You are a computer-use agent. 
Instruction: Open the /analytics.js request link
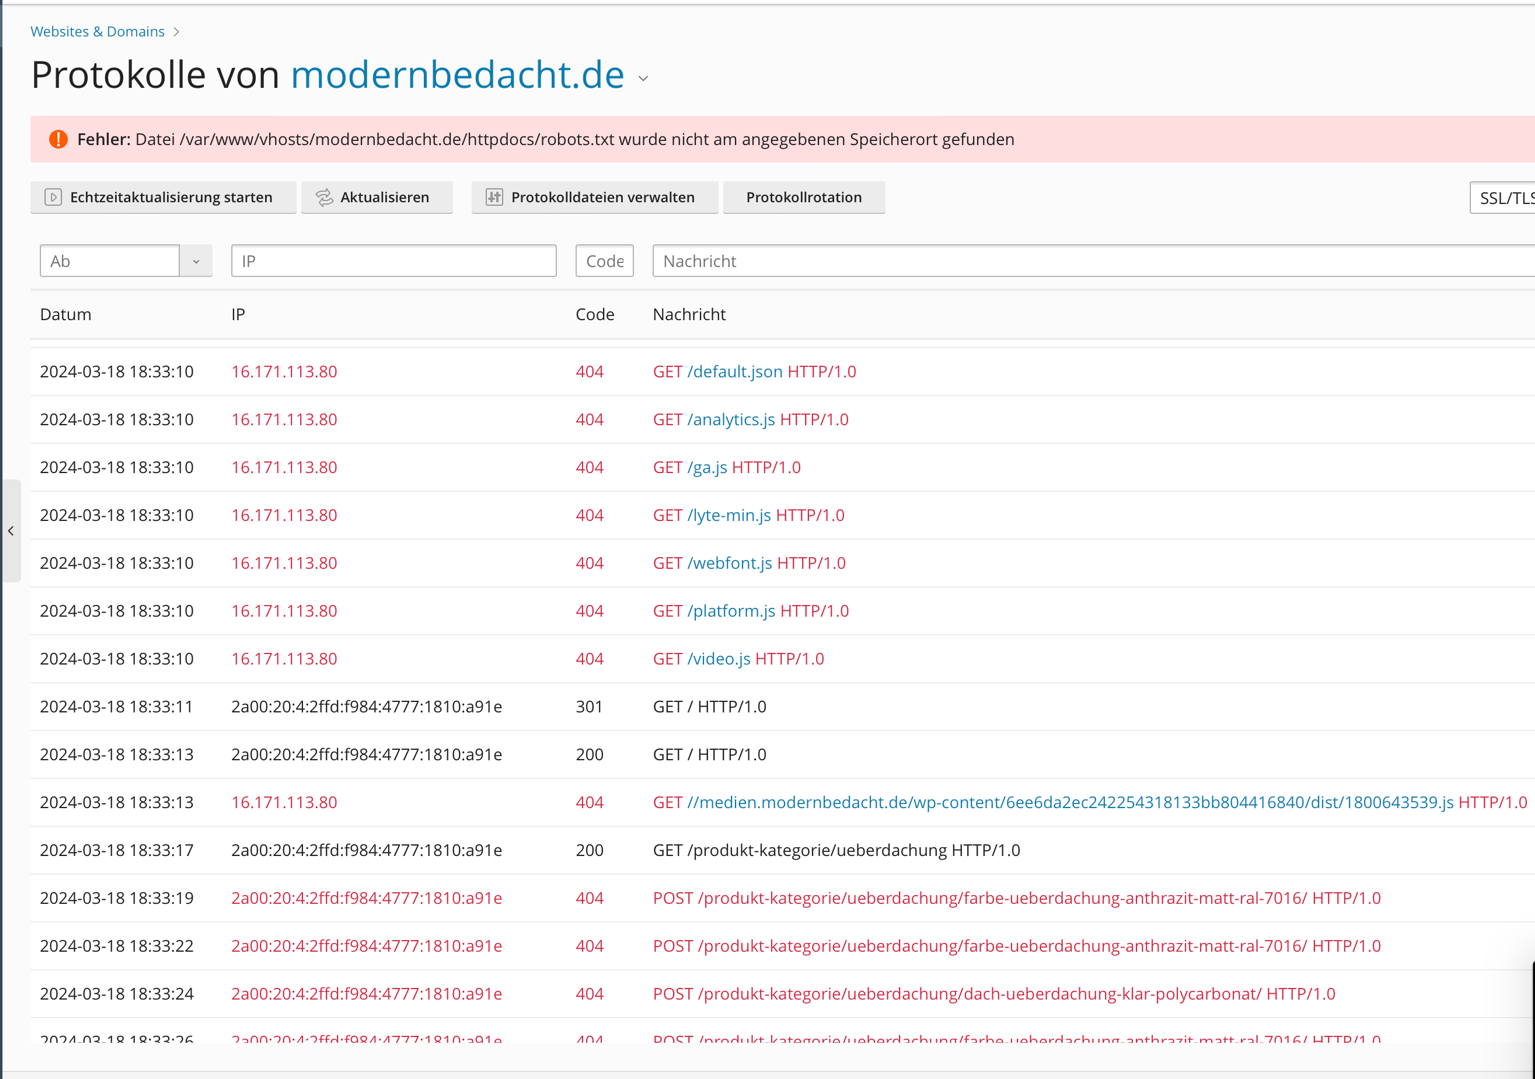pos(731,419)
